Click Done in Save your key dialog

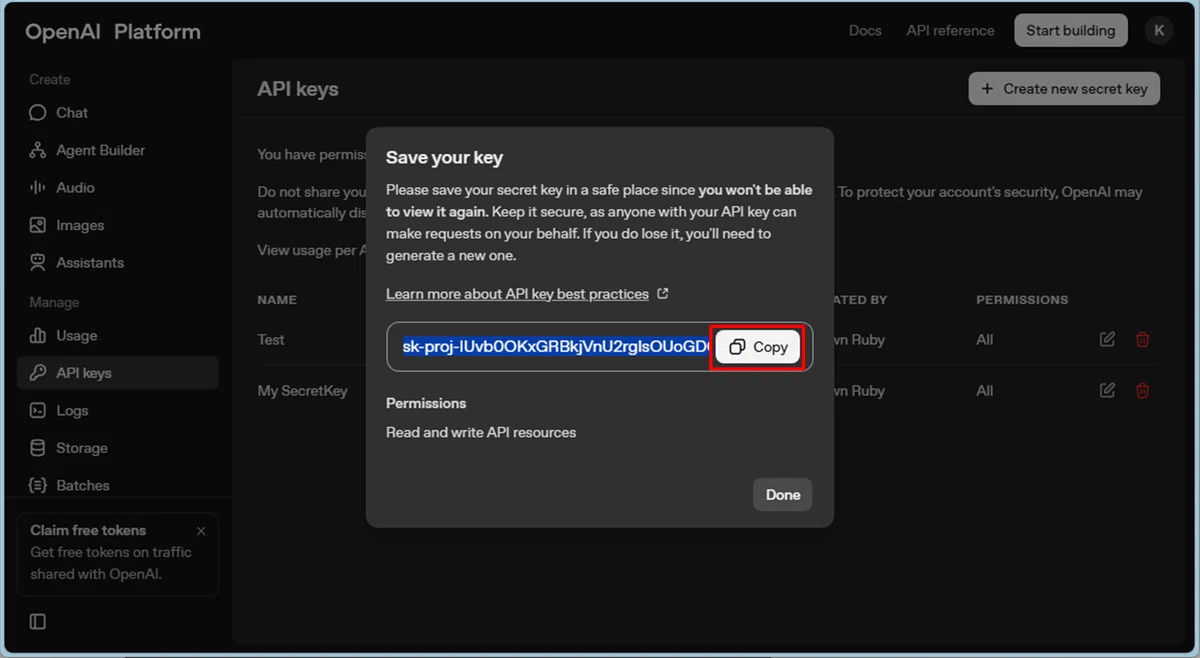[x=783, y=495]
